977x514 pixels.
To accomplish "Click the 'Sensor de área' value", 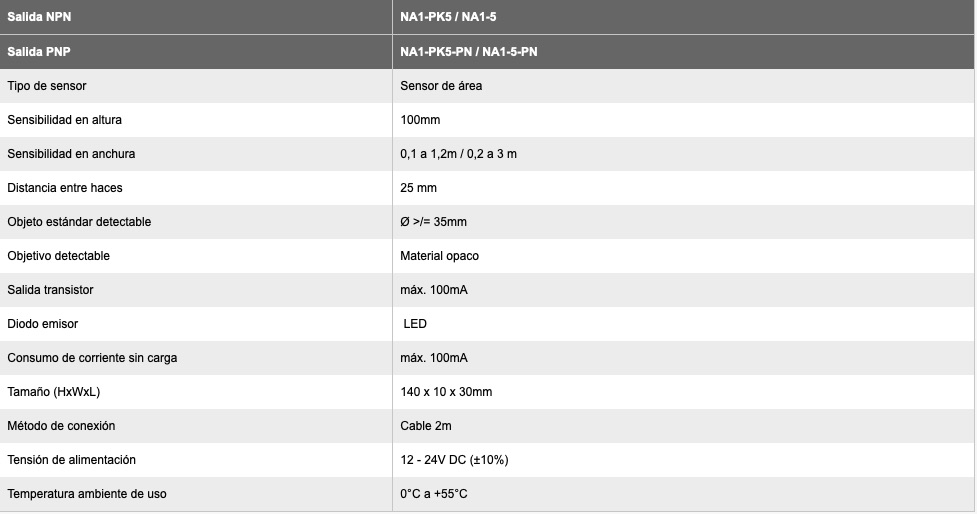I will [441, 86].
